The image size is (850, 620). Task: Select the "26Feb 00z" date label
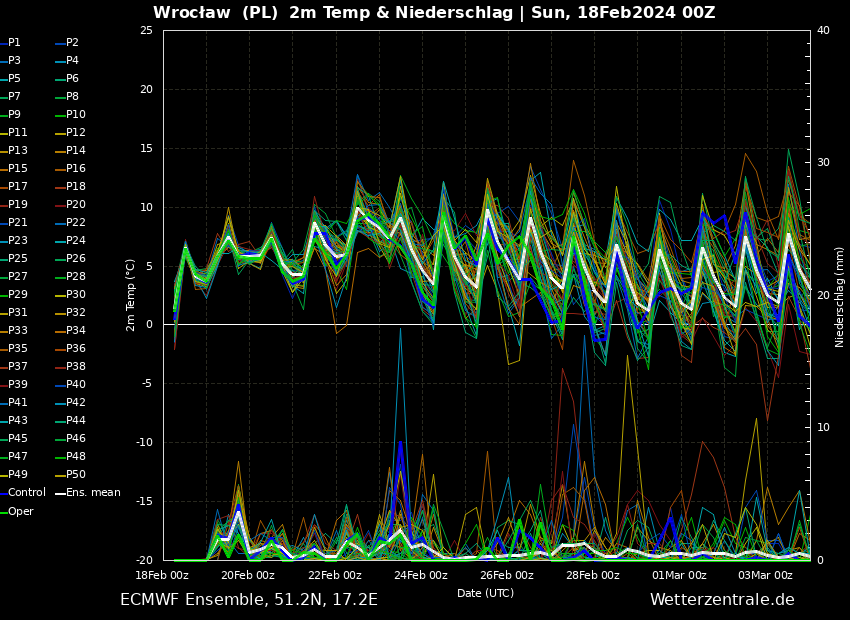click(x=507, y=576)
